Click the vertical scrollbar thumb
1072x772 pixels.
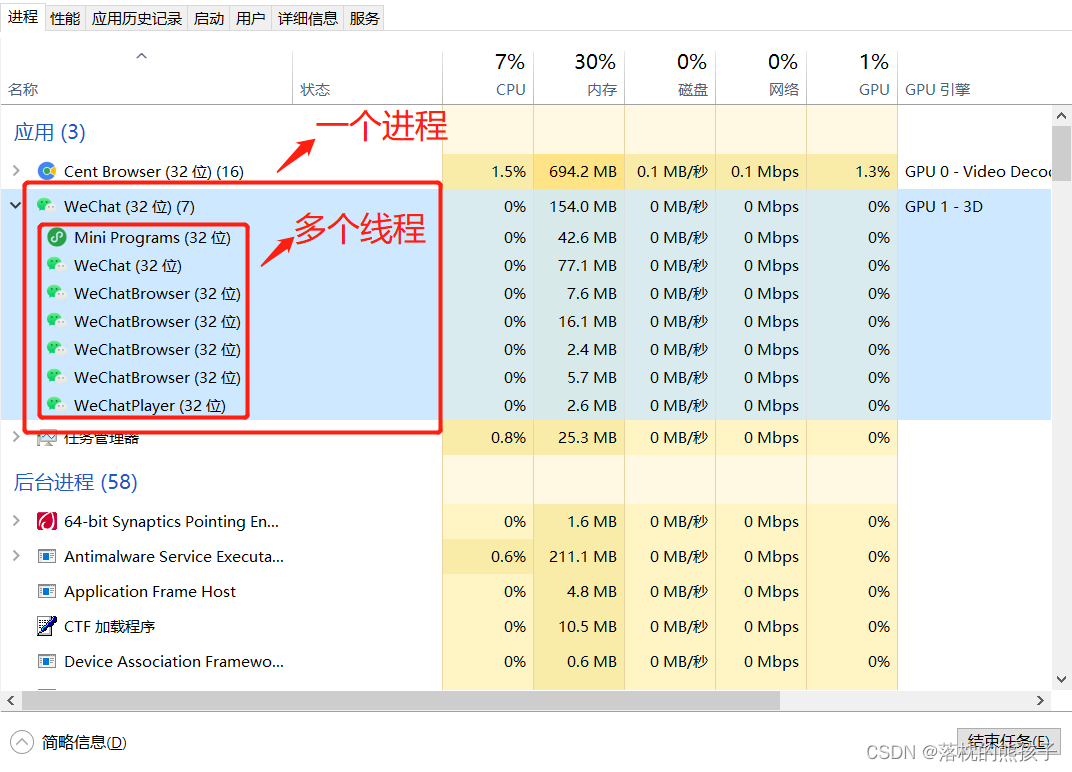pyautogui.click(x=1061, y=153)
